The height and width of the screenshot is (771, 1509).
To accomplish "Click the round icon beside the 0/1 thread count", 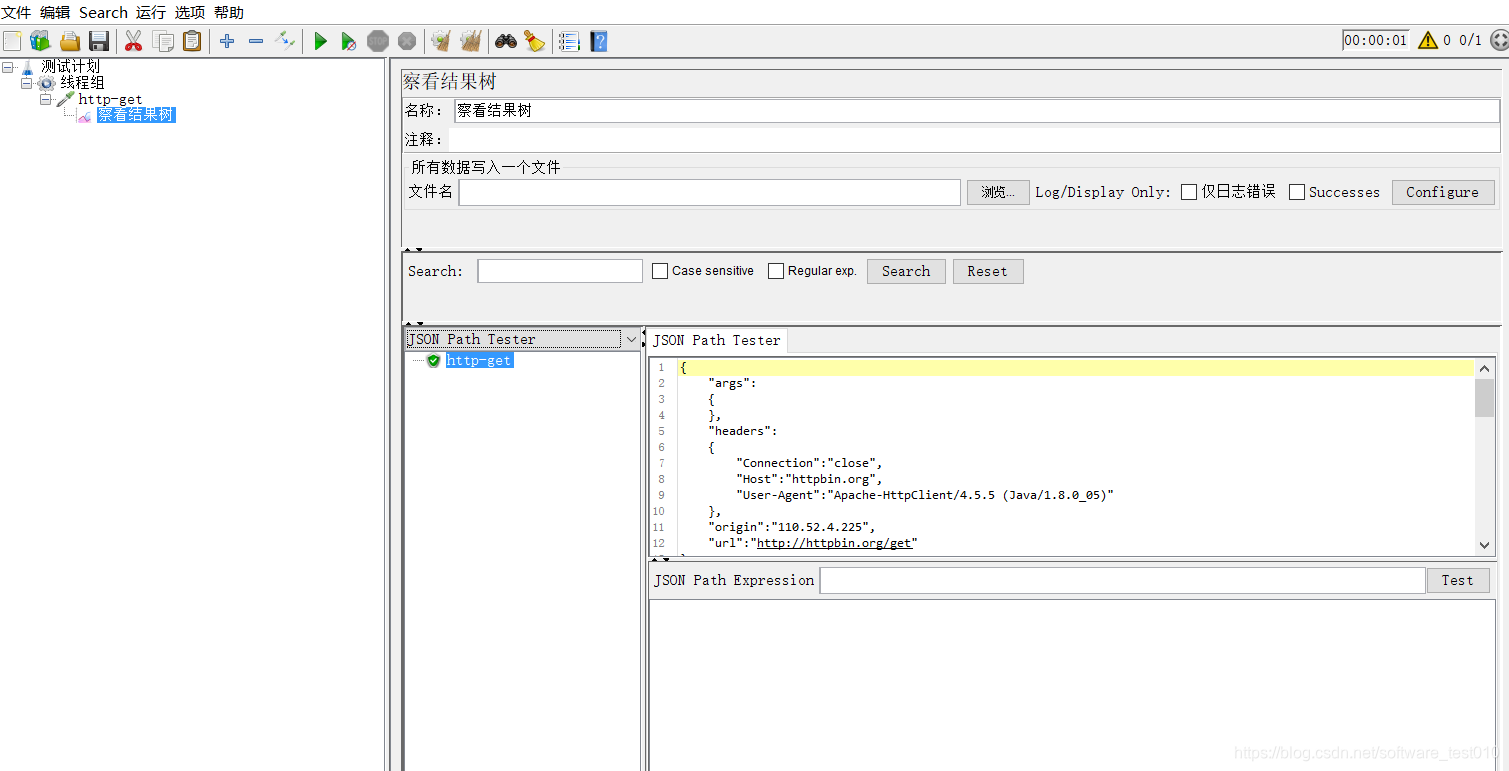I will (x=1499, y=40).
